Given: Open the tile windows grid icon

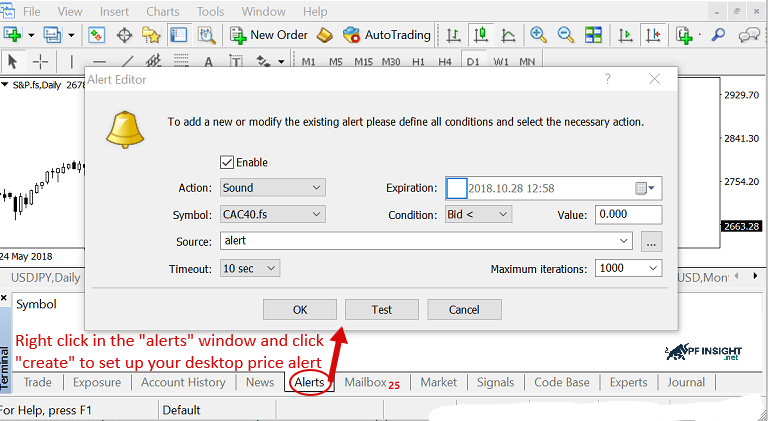Looking at the screenshot, I should (x=593, y=35).
